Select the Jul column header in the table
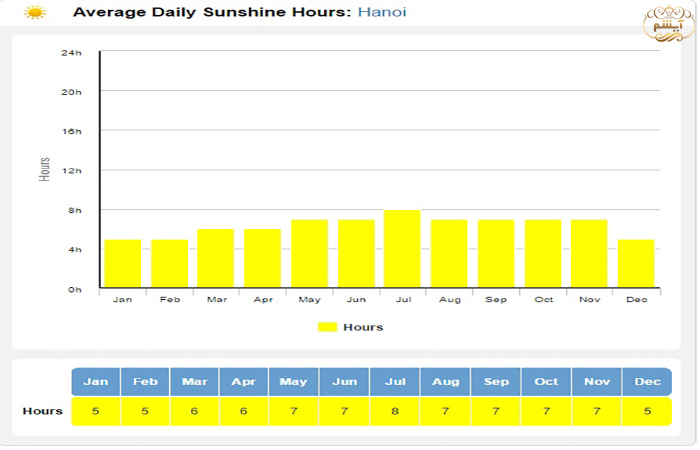Viewport: 700px width, 450px height. 395,382
